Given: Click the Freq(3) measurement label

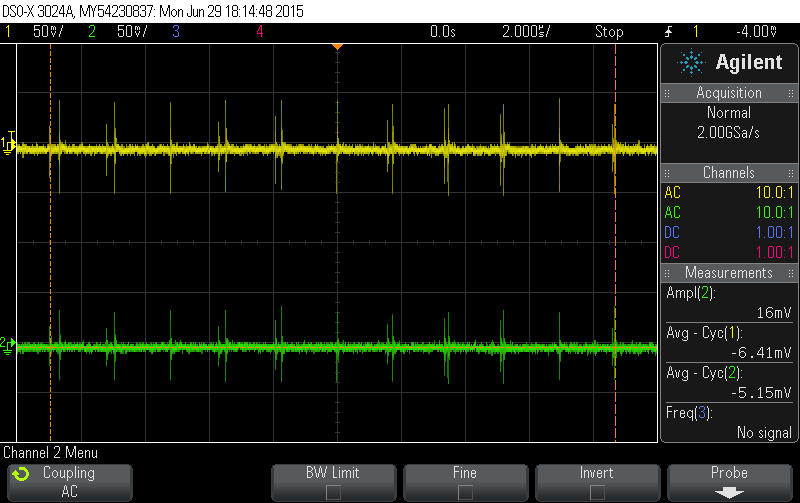Looking at the screenshot, I should point(689,413).
